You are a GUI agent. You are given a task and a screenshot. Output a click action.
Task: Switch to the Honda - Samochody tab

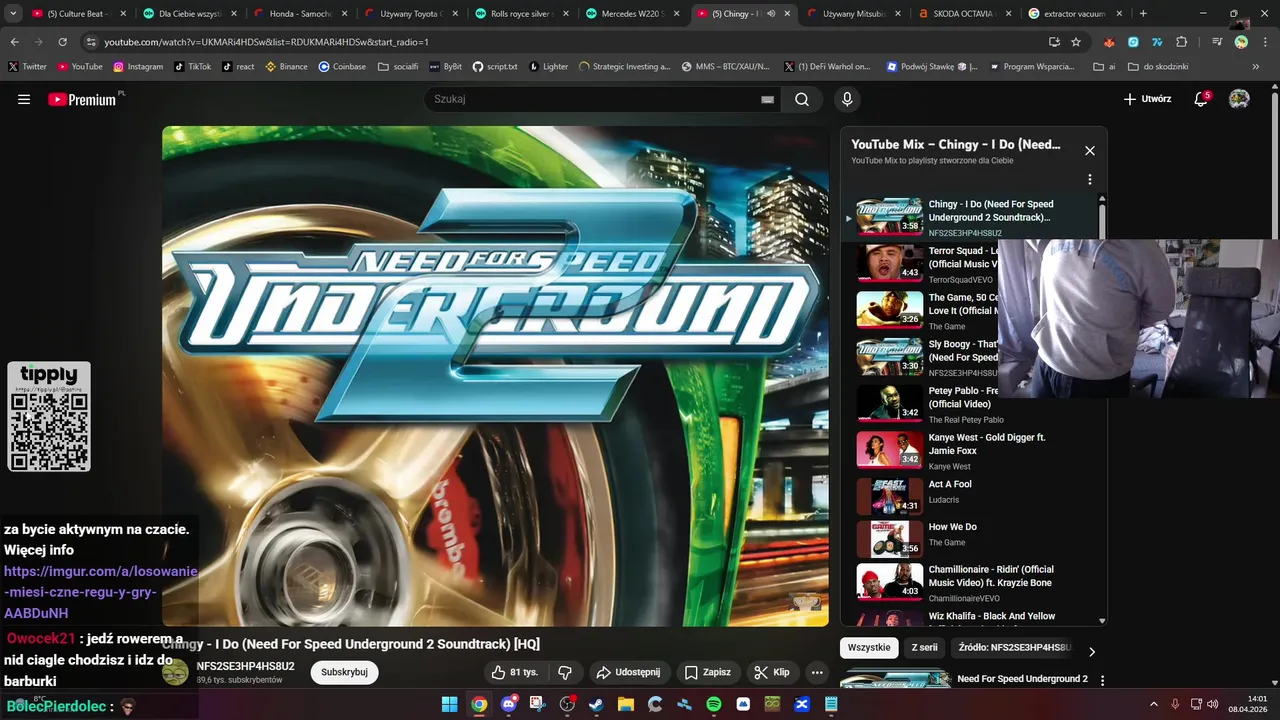tap(299, 14)
